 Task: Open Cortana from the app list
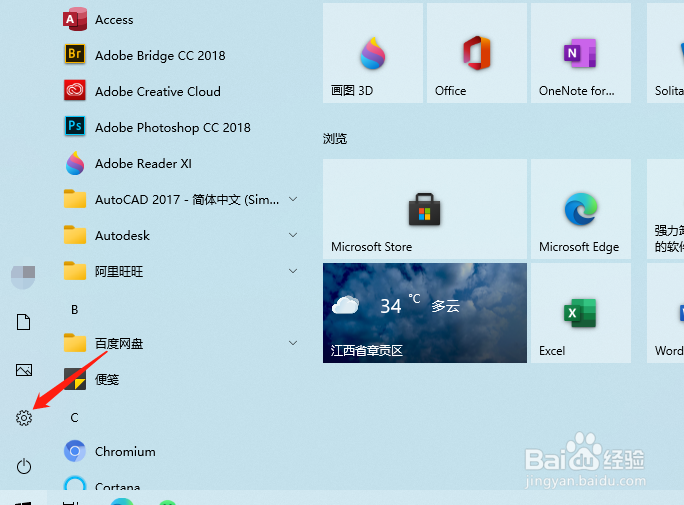point(102,483)
